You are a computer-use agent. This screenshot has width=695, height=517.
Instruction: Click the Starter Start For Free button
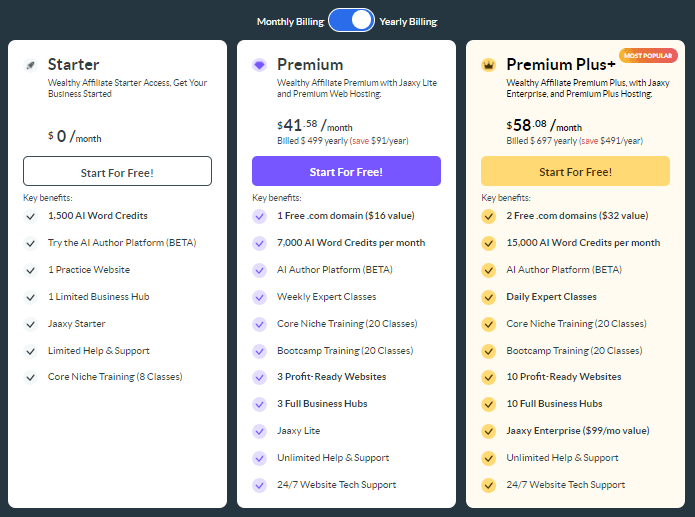pos(117,171)
